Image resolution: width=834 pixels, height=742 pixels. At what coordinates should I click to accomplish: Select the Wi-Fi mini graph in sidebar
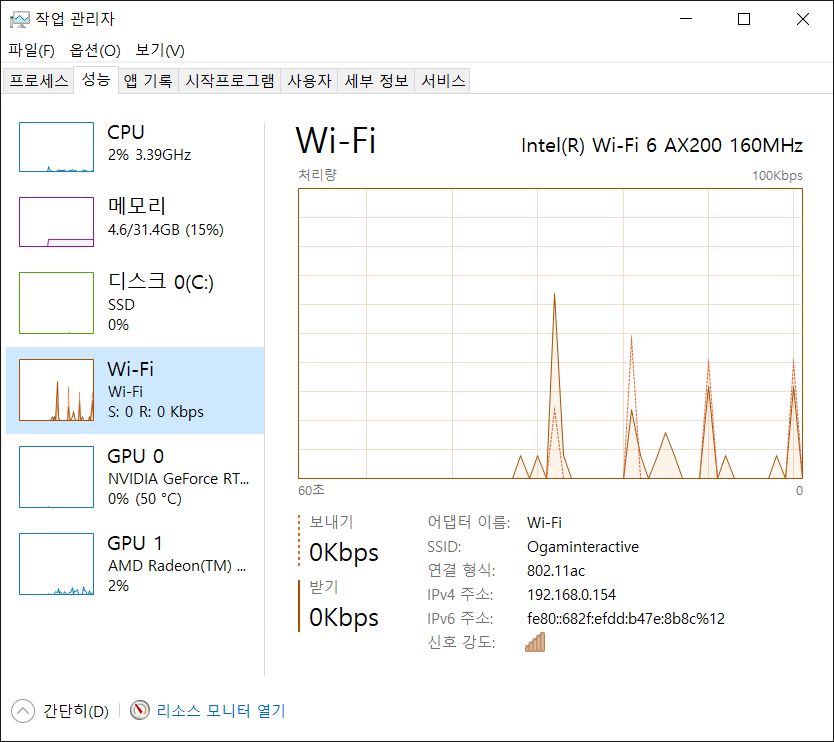(56, 390)
